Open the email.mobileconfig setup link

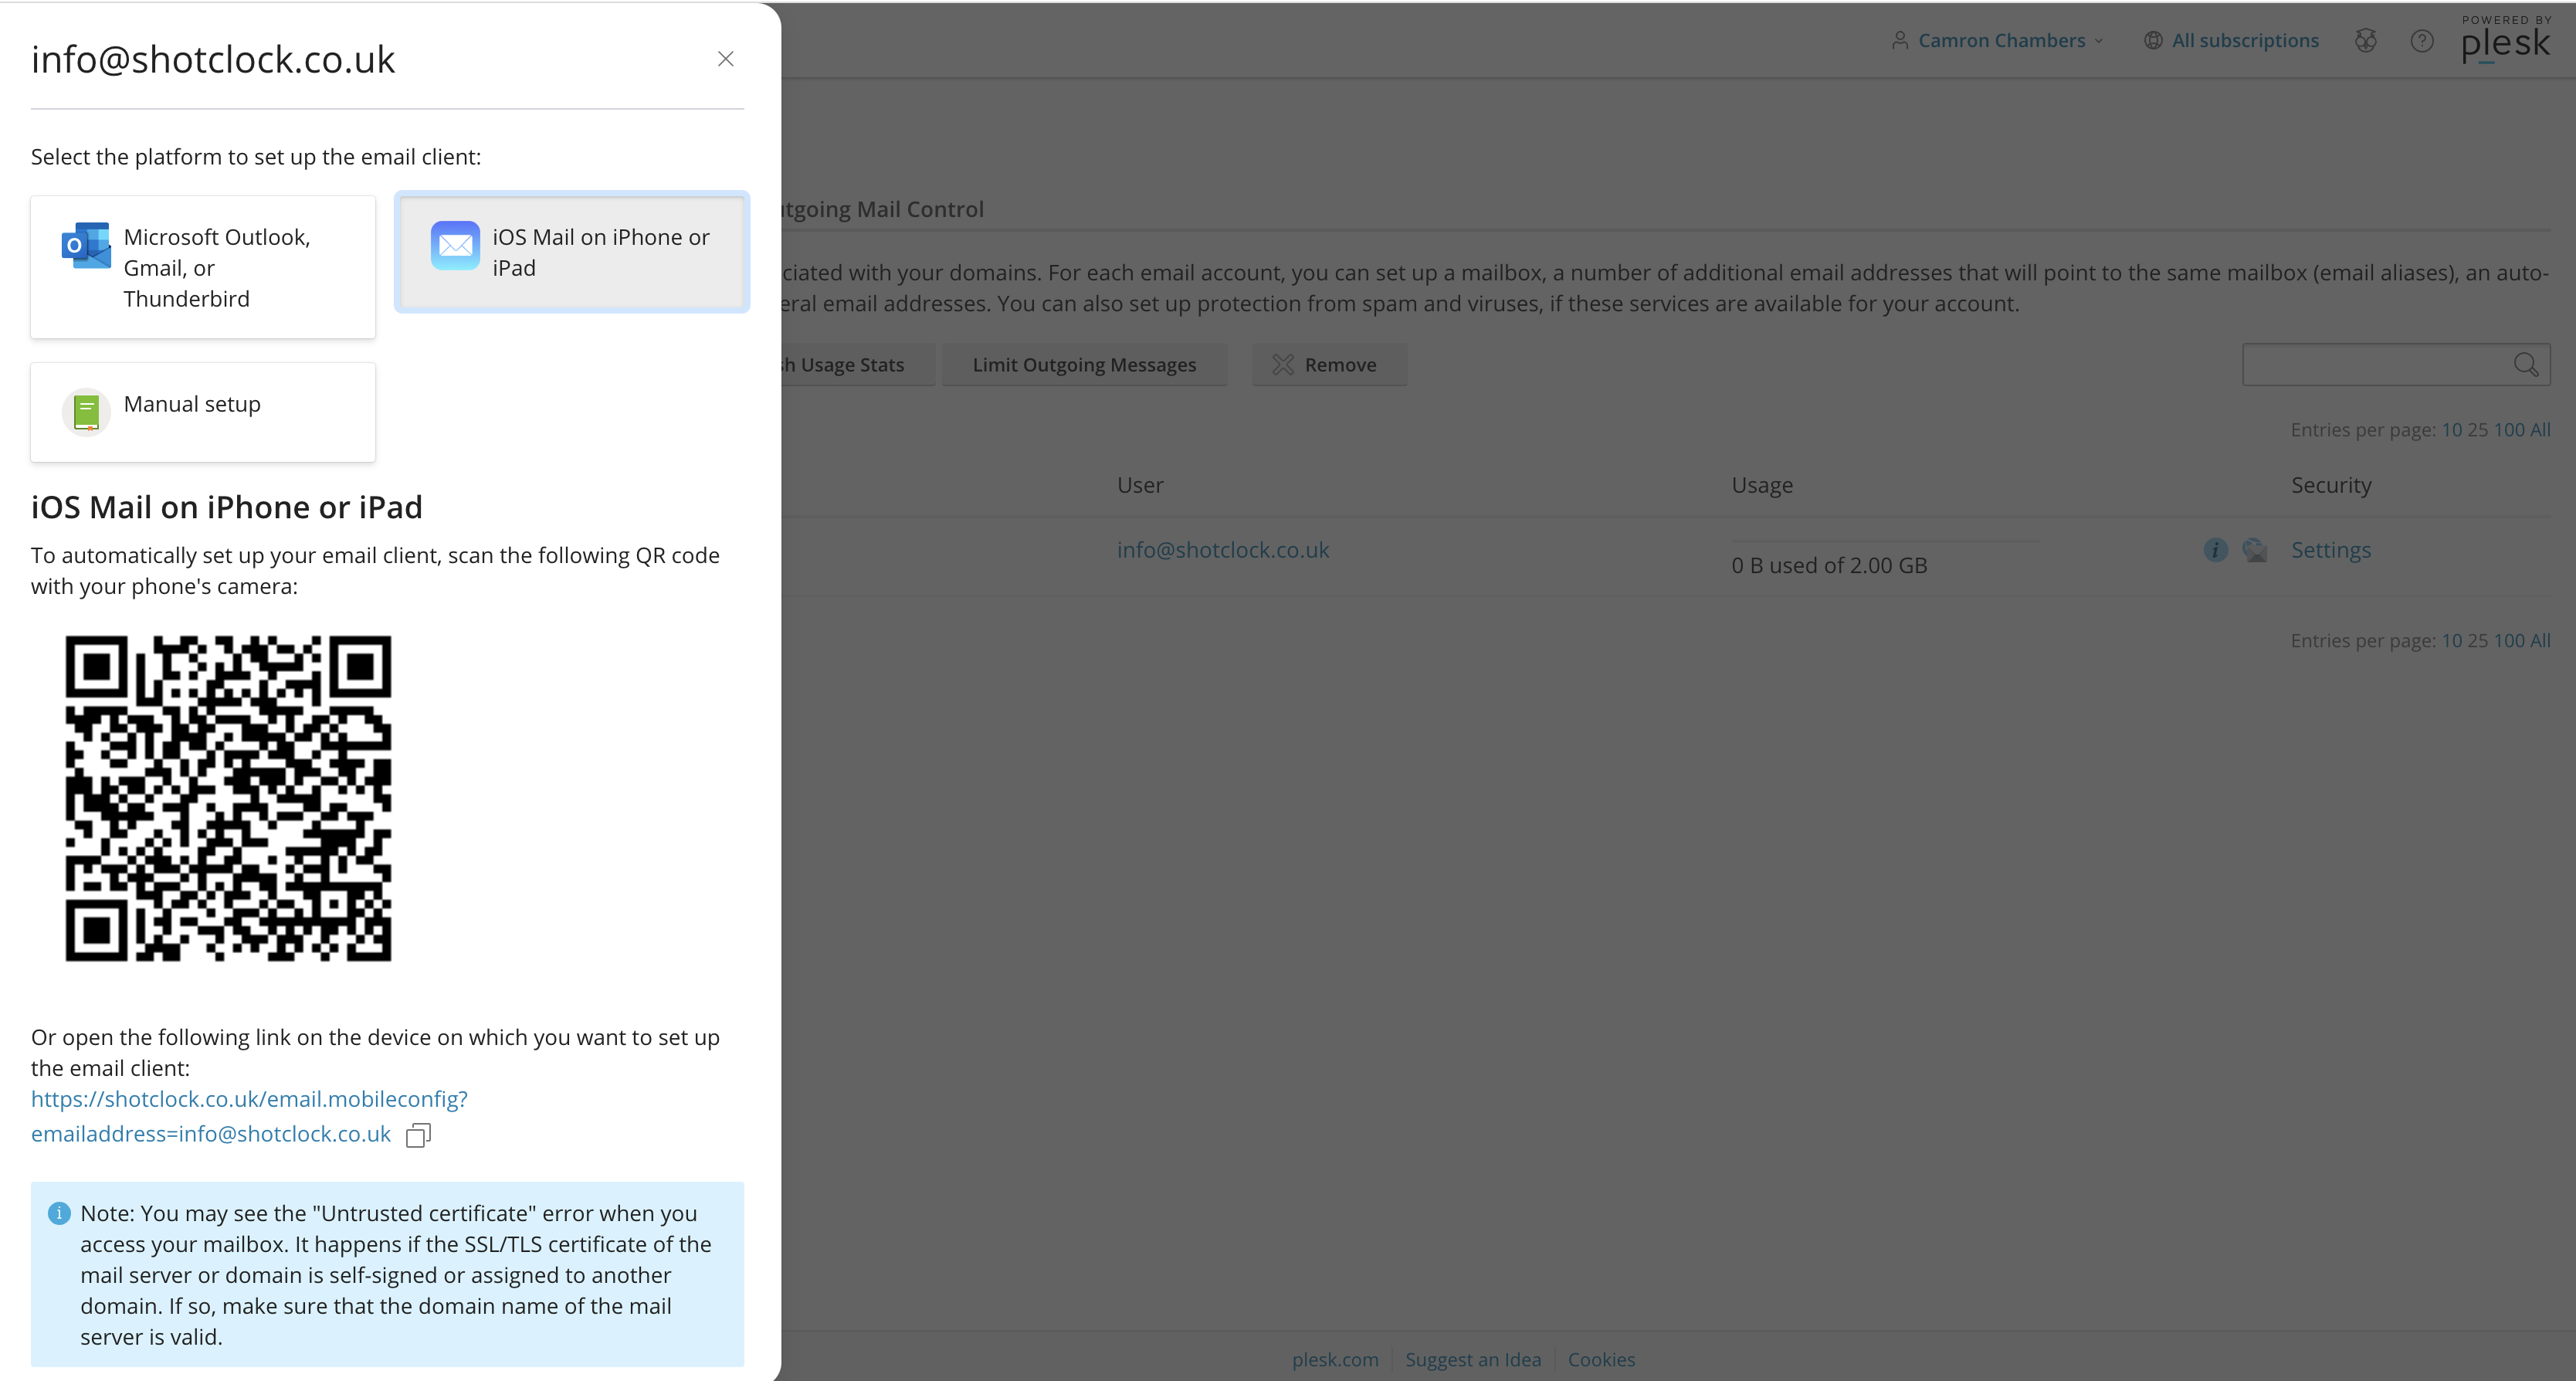(x=249, y=1116)
